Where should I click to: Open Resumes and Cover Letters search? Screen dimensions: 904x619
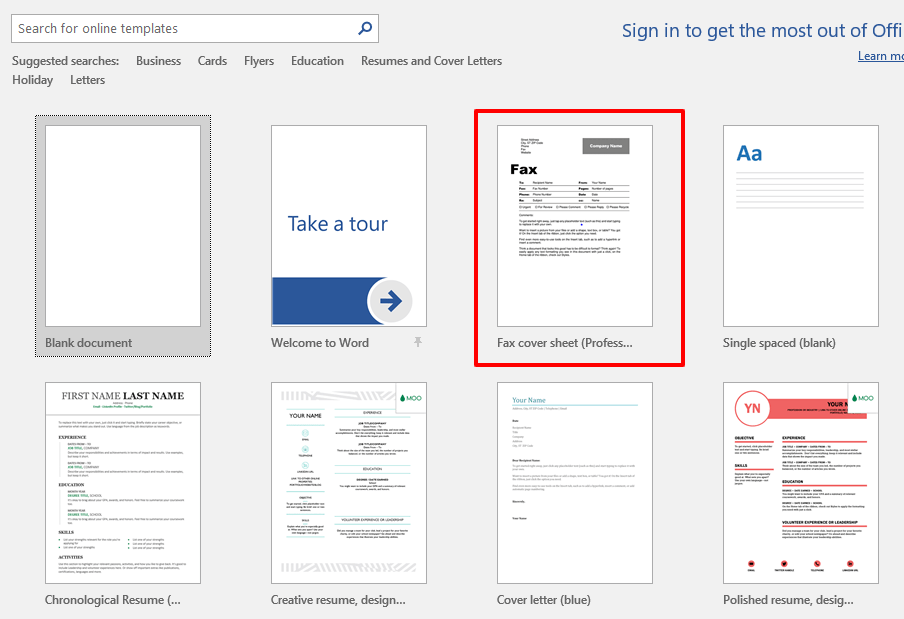[x=431, y=61]
